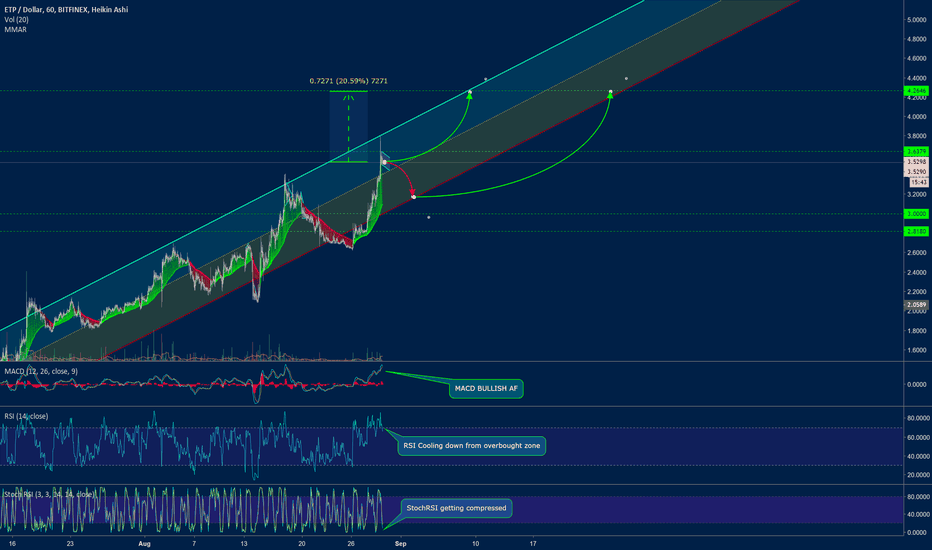This screenshot has width=932, height=550.
Task: Select the MMAR indicator label
Action: tap(15, 29)
